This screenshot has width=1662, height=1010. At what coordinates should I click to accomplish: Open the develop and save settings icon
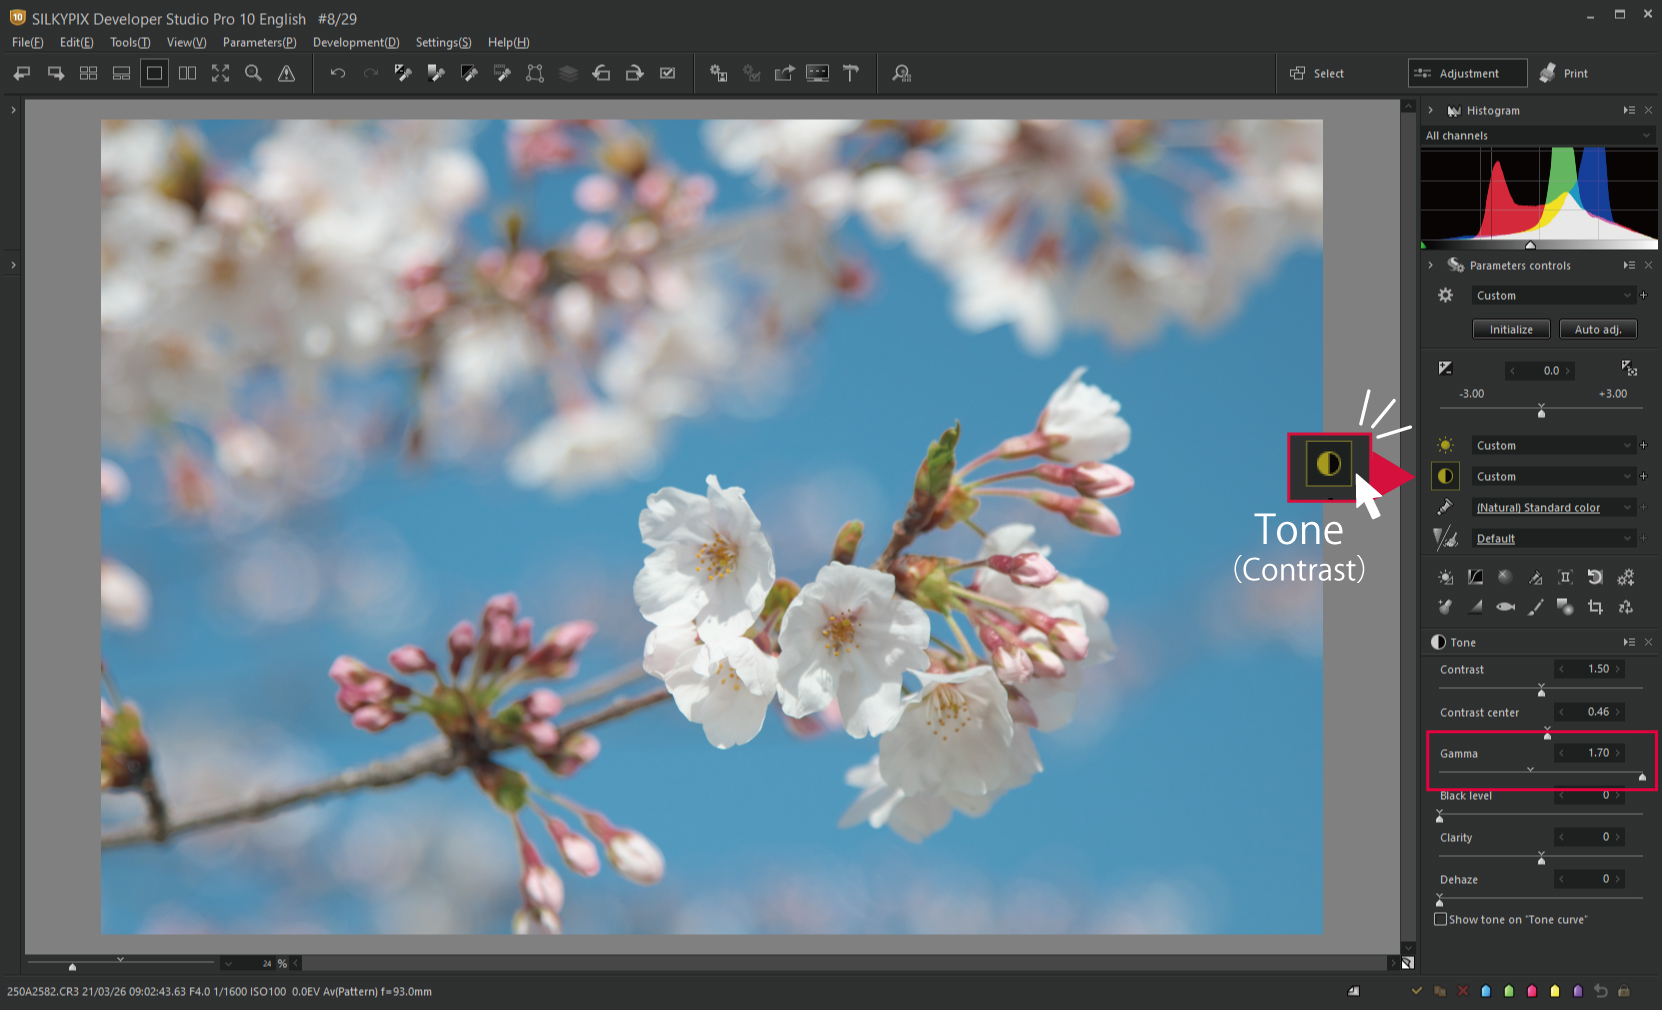(x=718, y=73)
